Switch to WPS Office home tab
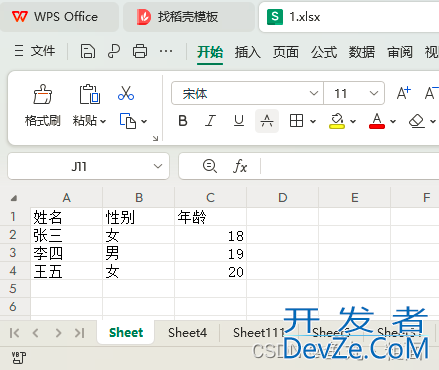This screenshot has width=439, height=370. click(59, 17)
